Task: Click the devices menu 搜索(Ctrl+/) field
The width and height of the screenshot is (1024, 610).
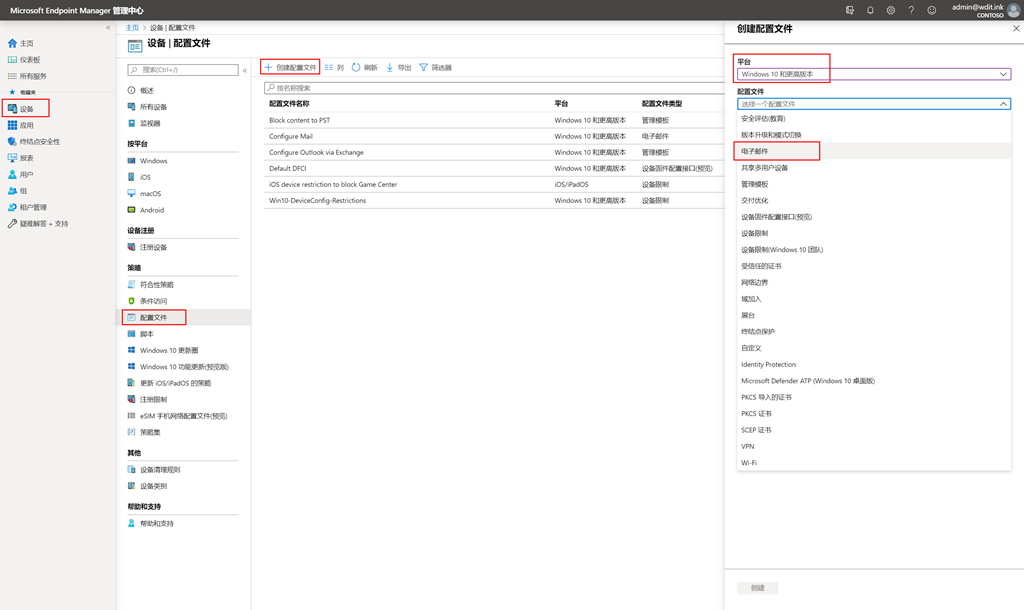Action: pos(183,69)
